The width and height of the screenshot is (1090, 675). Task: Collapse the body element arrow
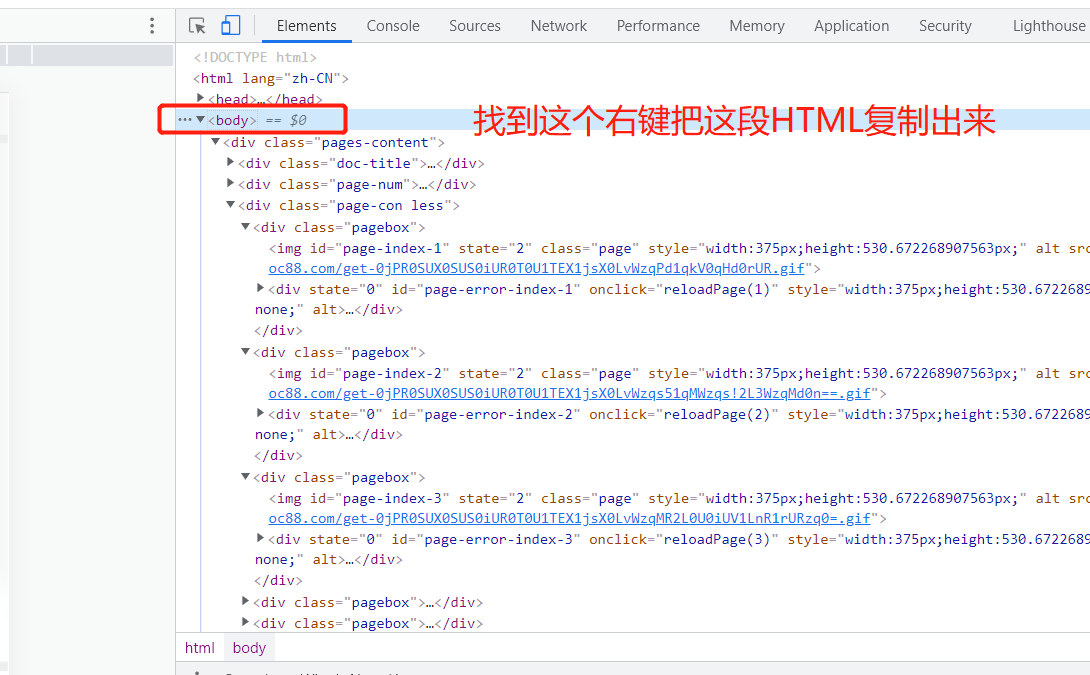click(200, 120)
